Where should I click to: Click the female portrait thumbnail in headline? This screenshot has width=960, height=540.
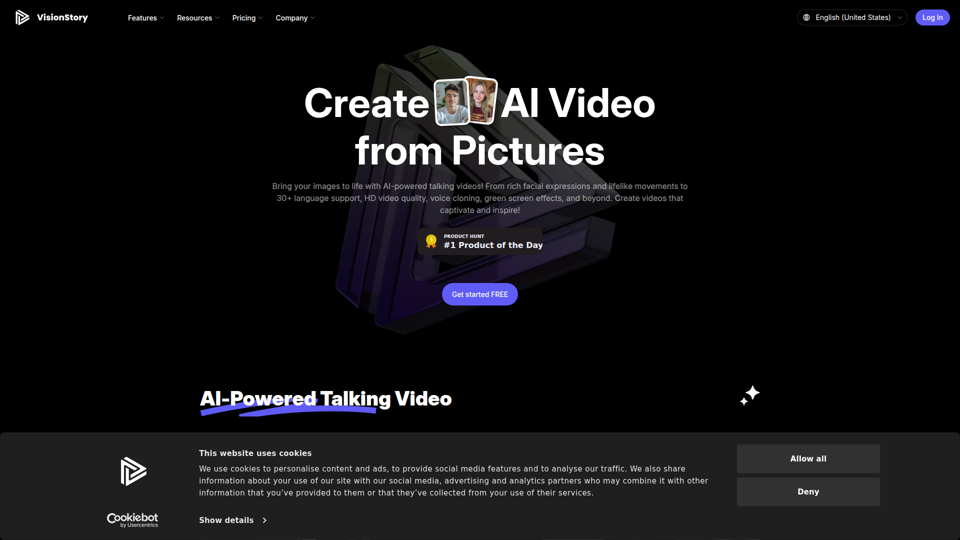[x=481, y=100]
